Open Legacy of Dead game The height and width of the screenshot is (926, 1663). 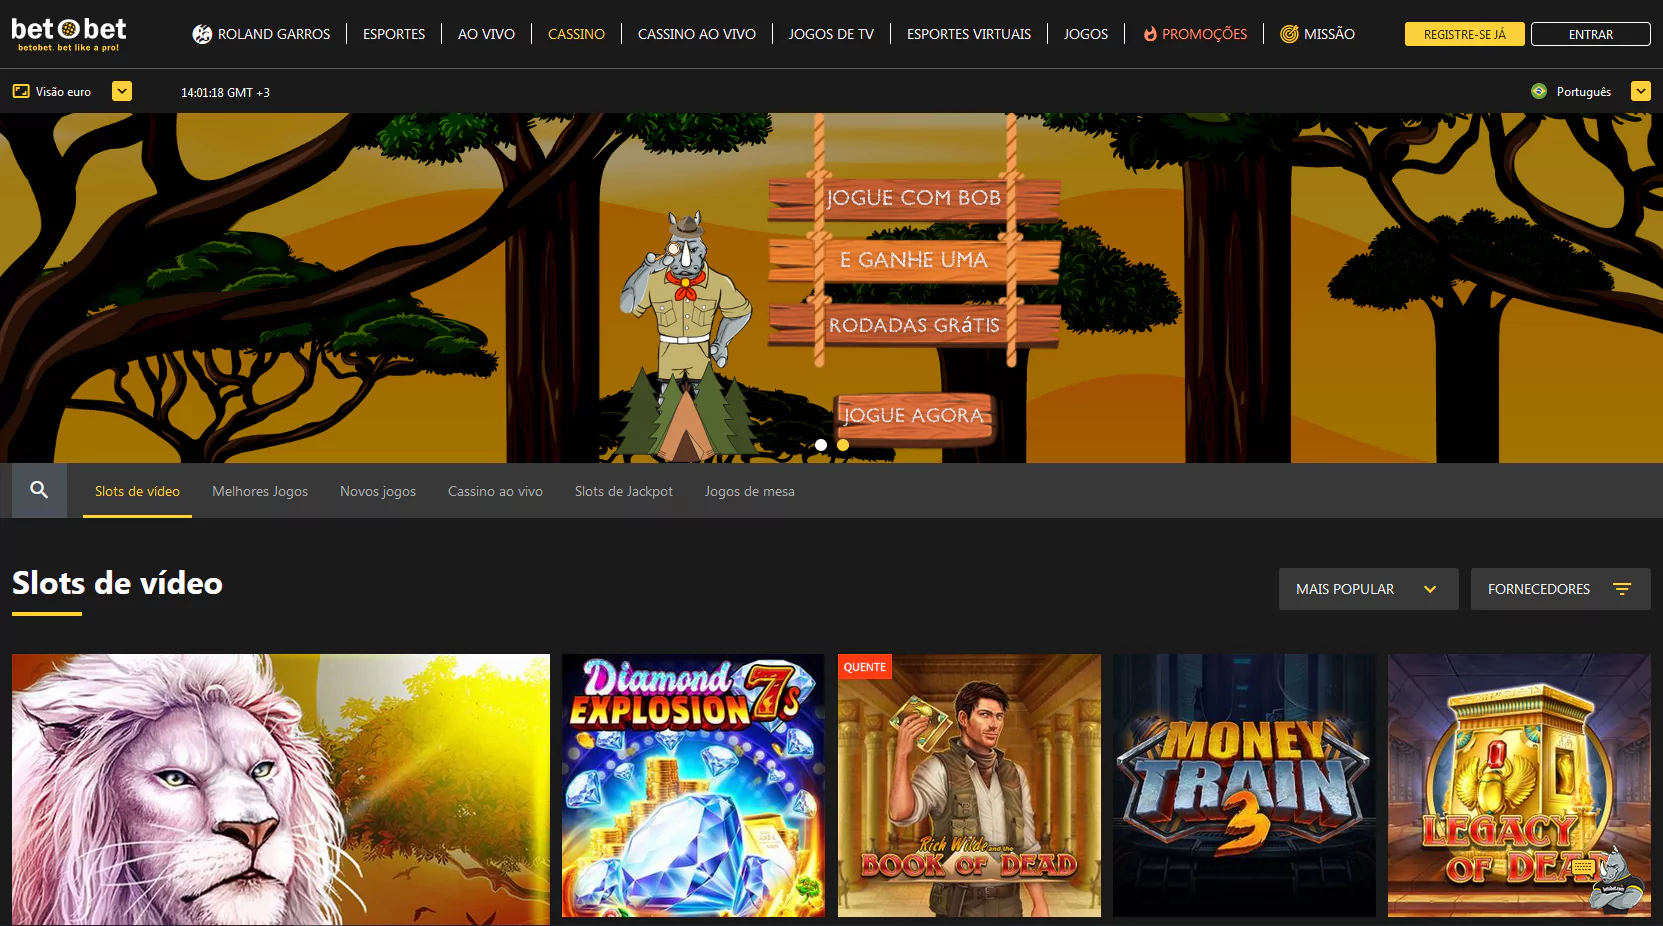click(x=1519, y=786)
